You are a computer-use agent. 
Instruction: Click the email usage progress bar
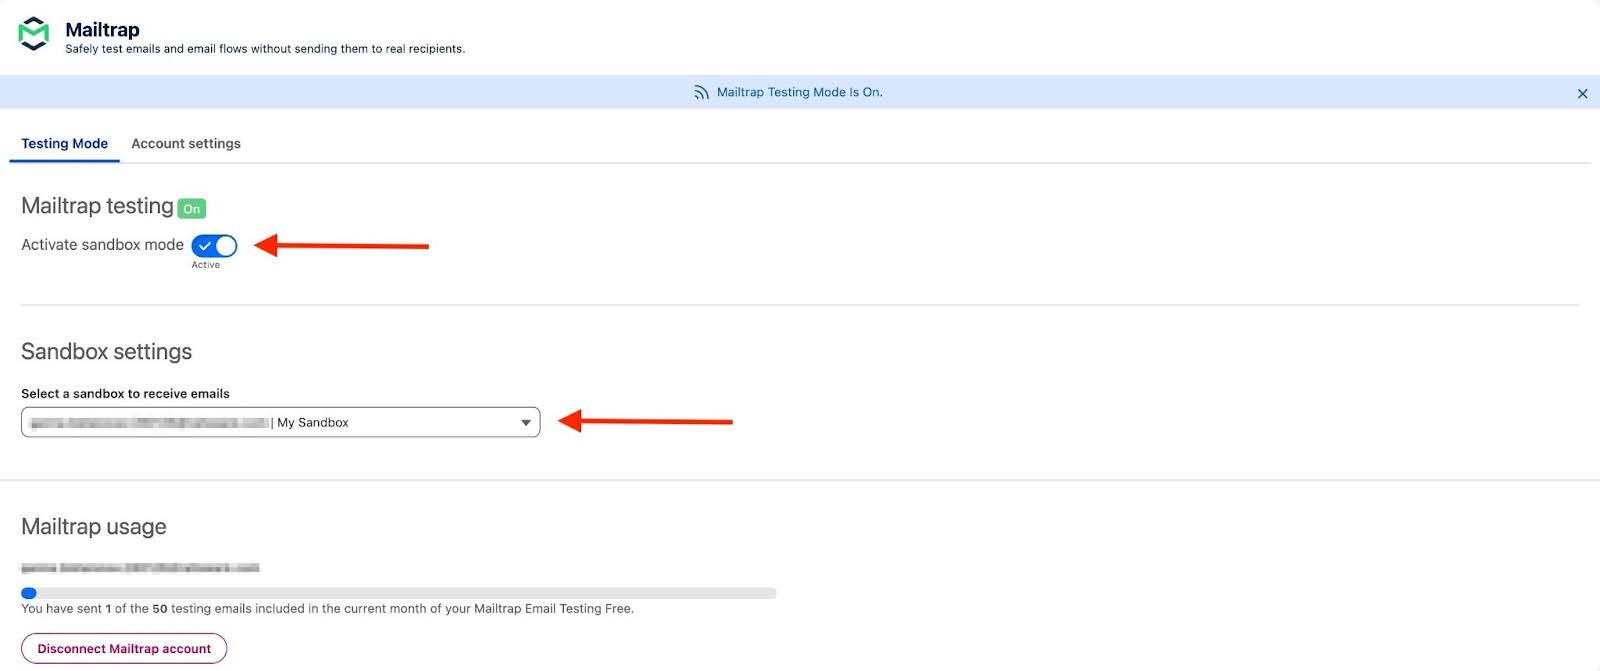point(400,593)
